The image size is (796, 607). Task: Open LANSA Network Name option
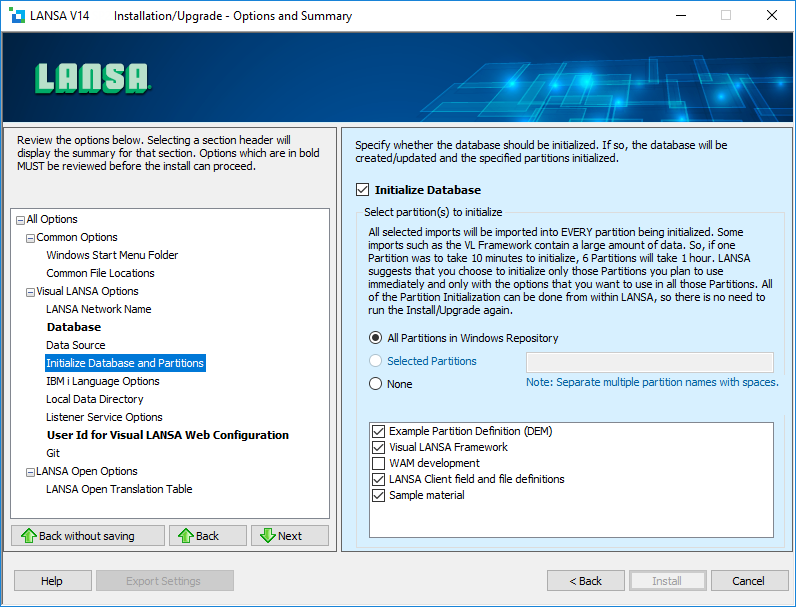point(99,309)
